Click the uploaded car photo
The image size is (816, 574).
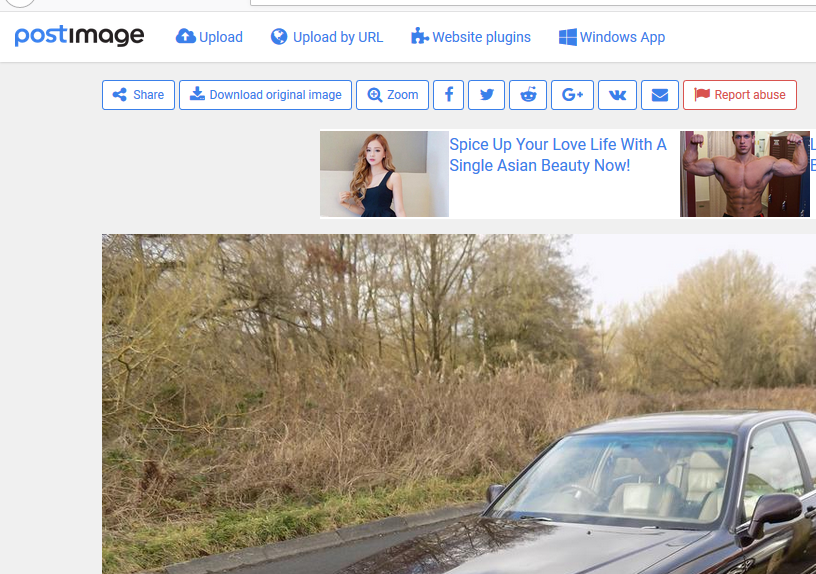tap(459, 404)
